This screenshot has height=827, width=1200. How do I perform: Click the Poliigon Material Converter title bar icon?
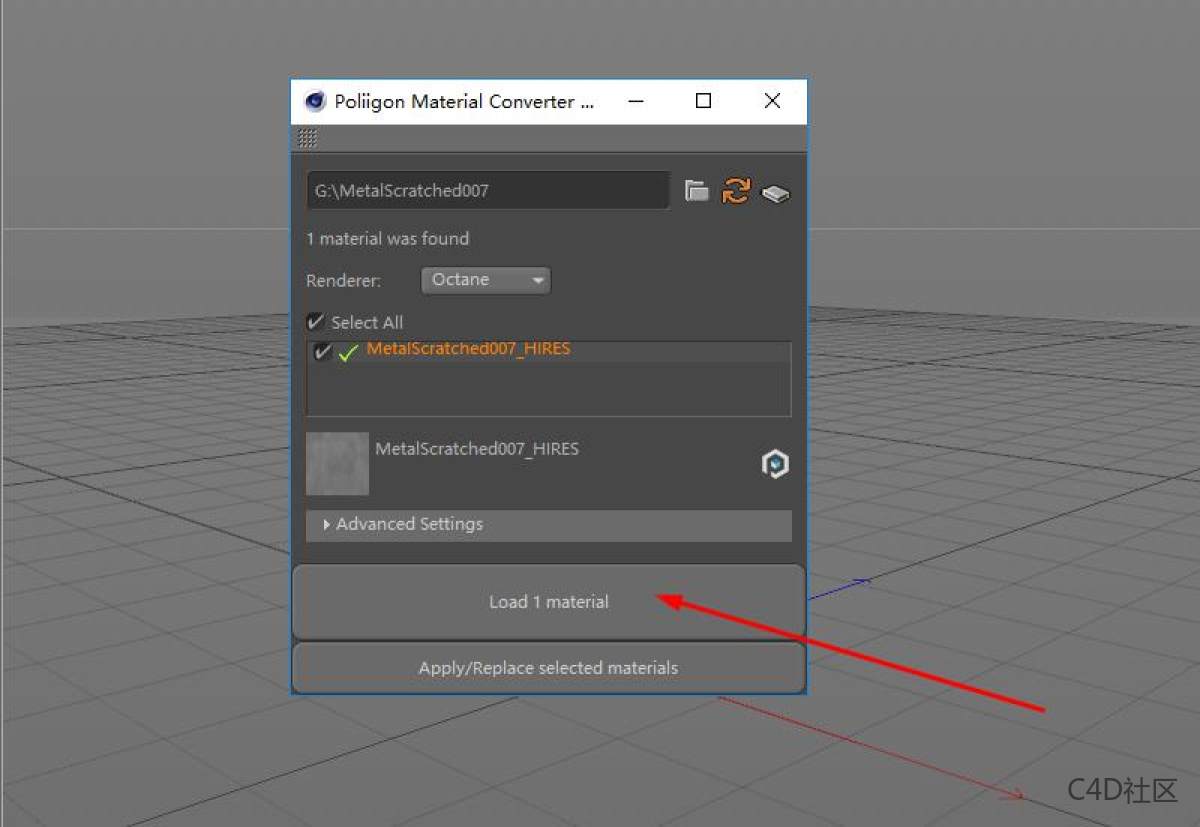point(314,101)
